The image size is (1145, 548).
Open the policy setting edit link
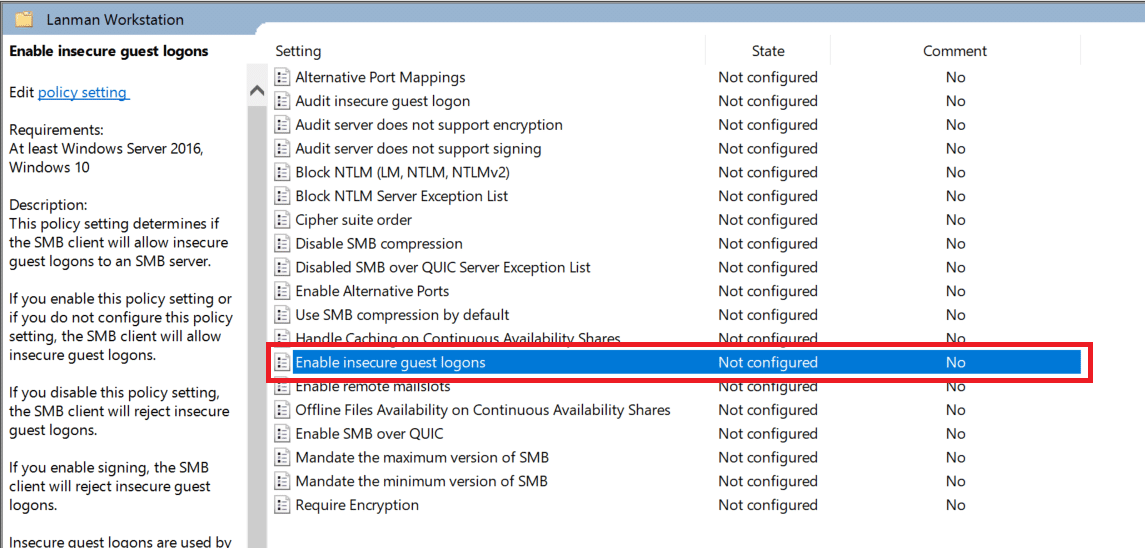point(82,92)
